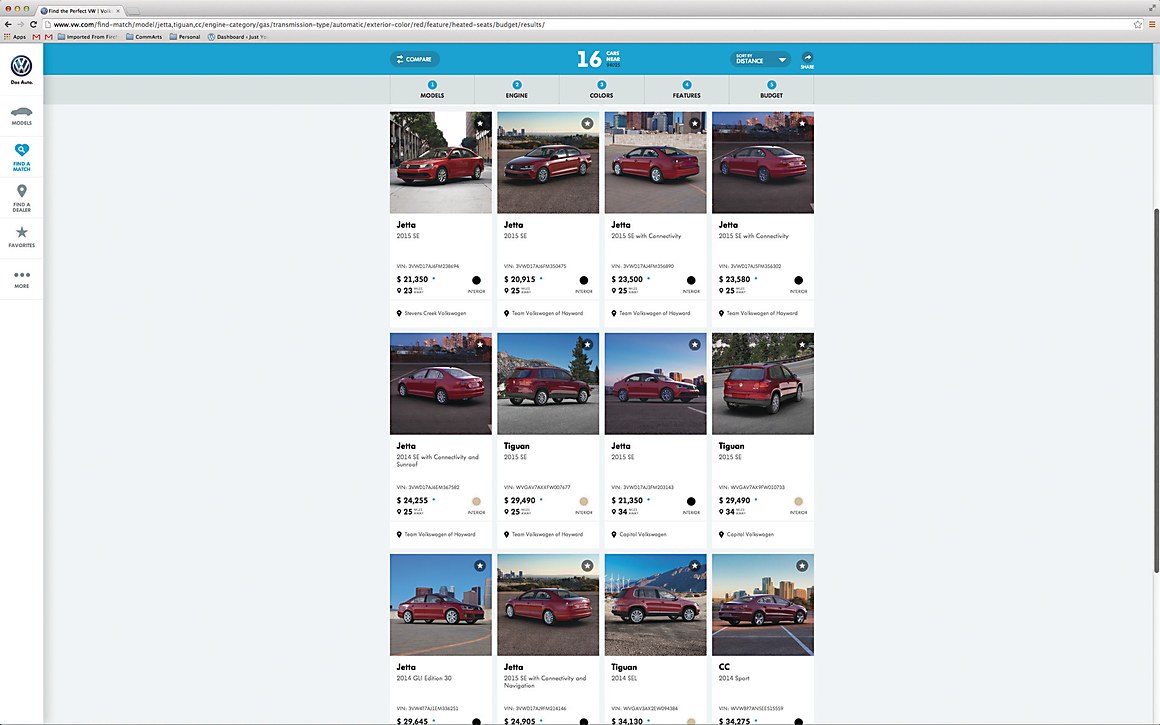
Task: Star the $24,255 Jetta card
Action: pos(480,344)
